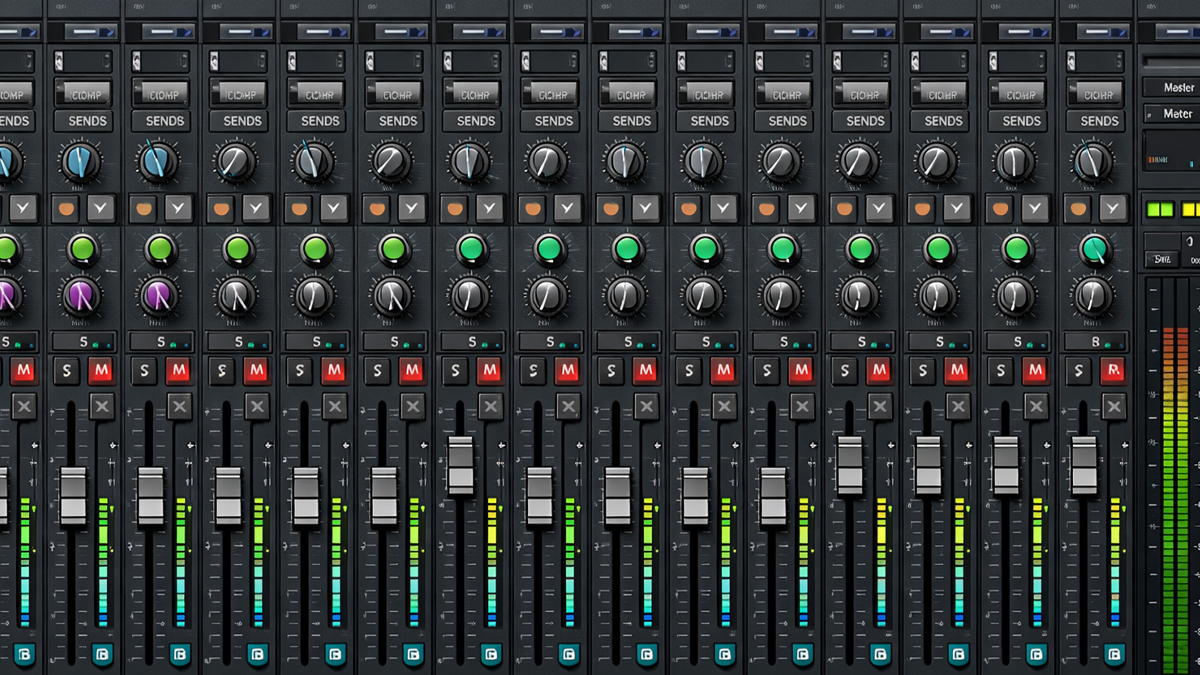The width and height of the screenshot is (1200, 675).
Task: Click the red R record-arm button
Action: point(1112,372)
